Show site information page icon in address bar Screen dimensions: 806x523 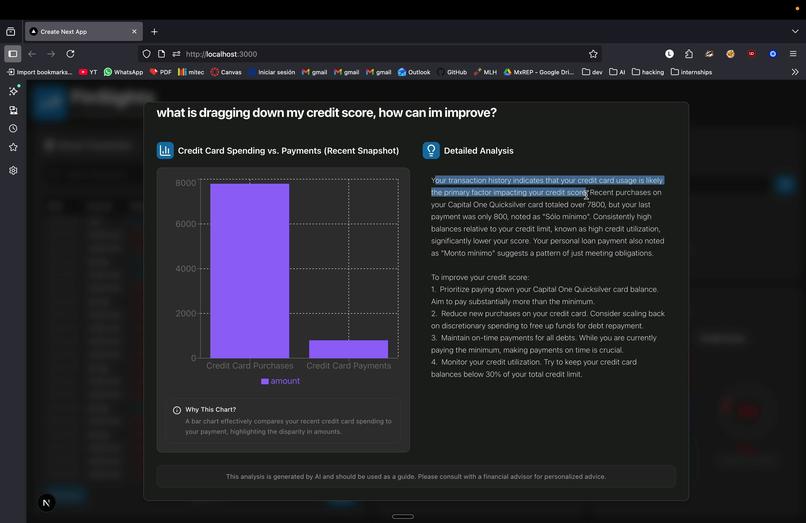[161, 54]
